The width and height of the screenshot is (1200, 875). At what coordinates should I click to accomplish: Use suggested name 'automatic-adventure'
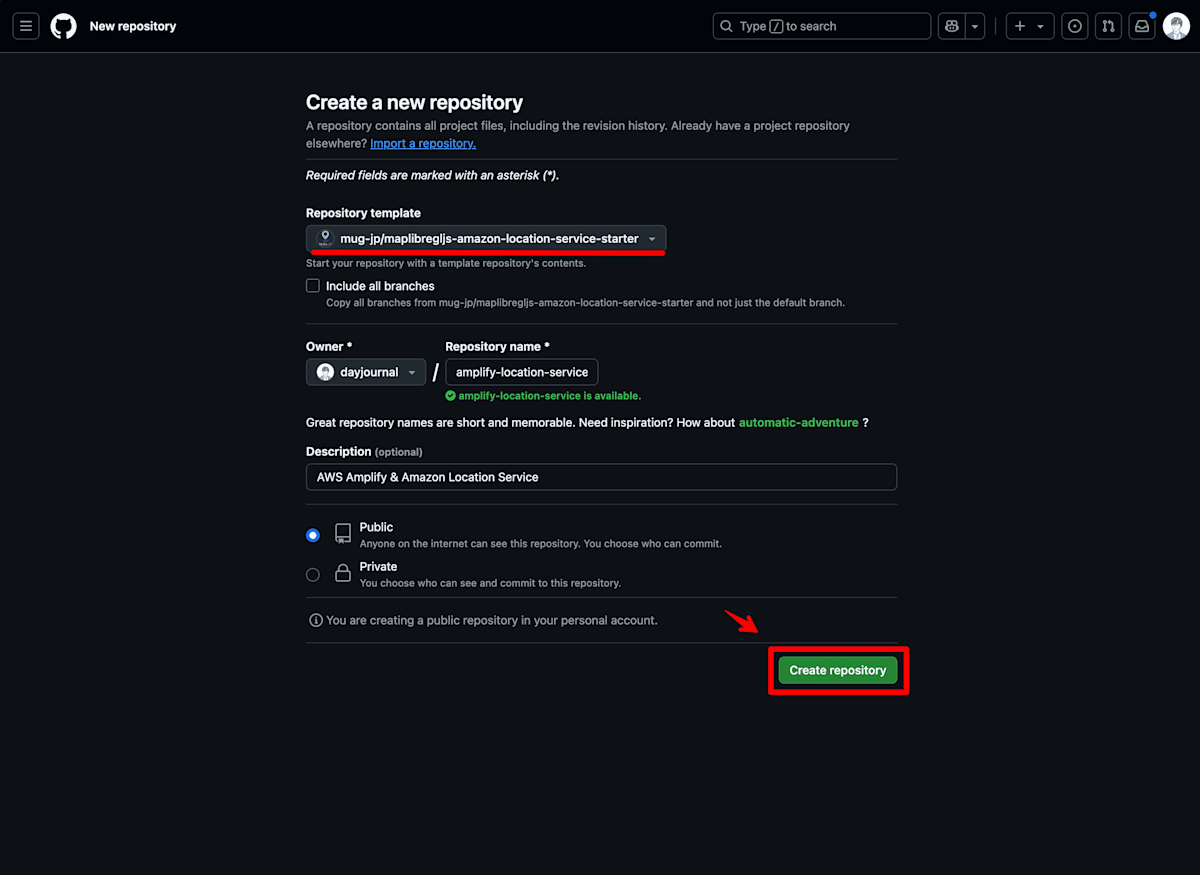tap(798, 423)
